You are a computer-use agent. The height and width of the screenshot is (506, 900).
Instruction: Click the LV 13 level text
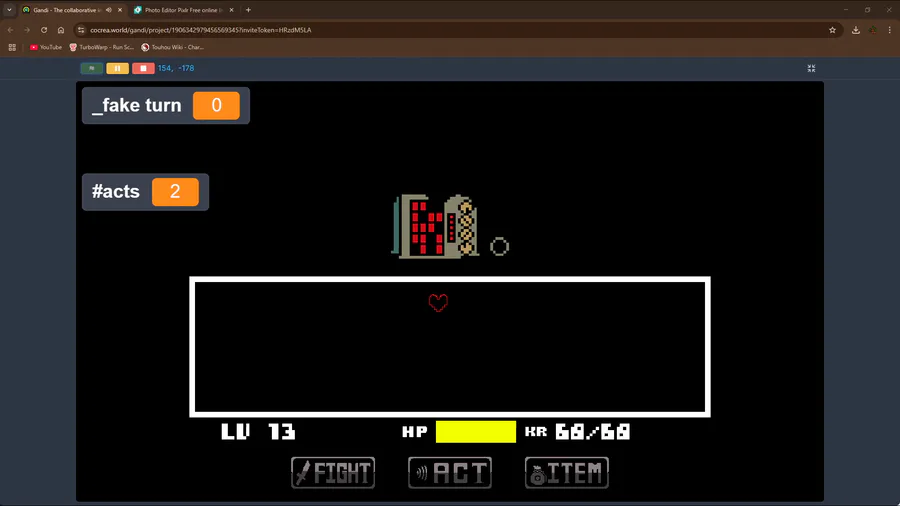[258, 431]
